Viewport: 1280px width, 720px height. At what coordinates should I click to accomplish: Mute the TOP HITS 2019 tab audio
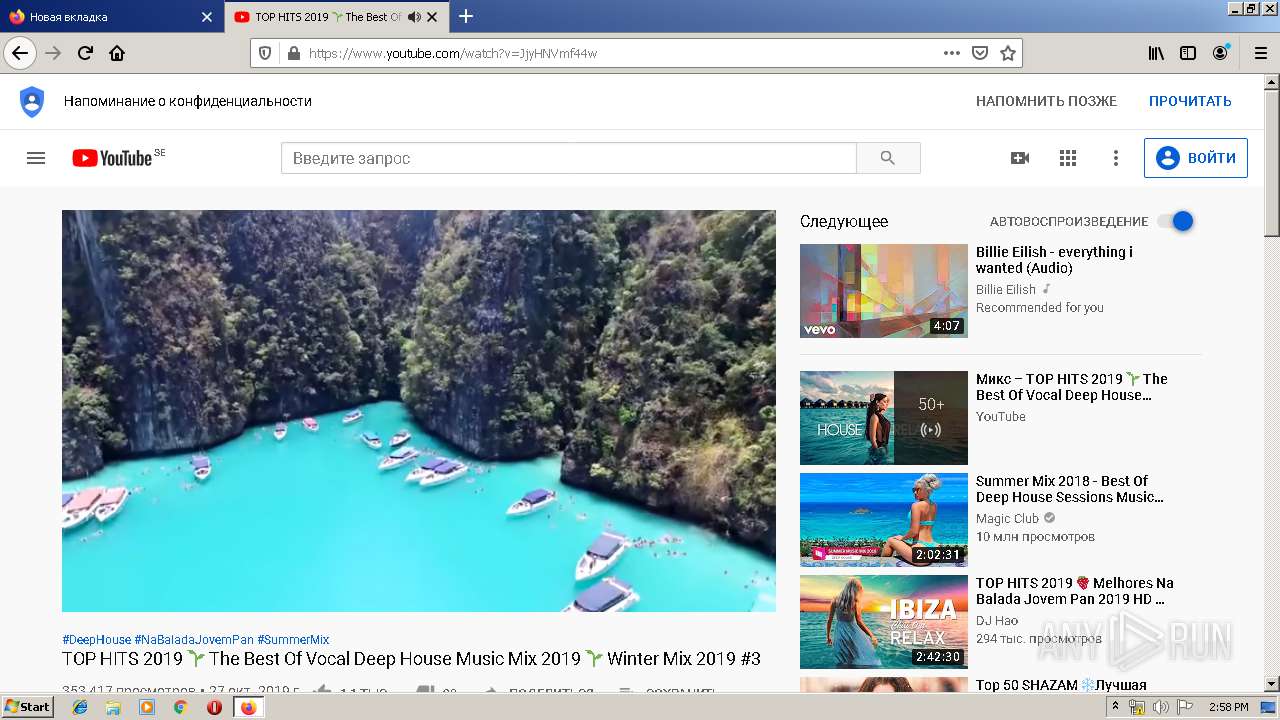pos(414,17)
